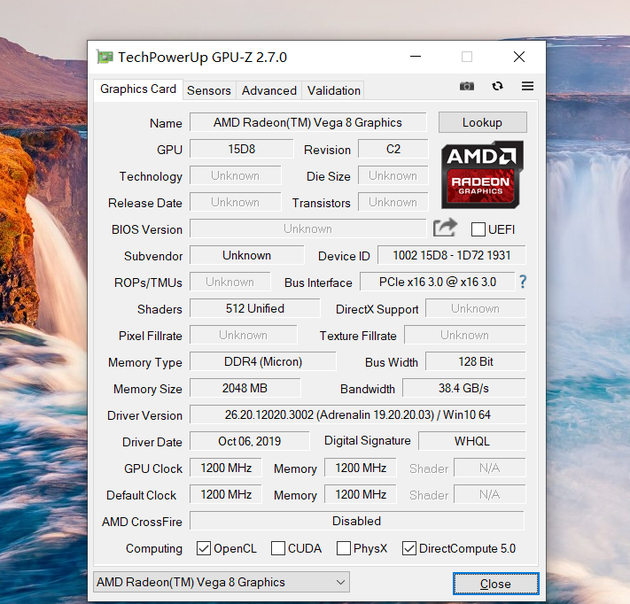Expand the AMD Radeon Vega 8 GPU dropdown

[221, 582]
